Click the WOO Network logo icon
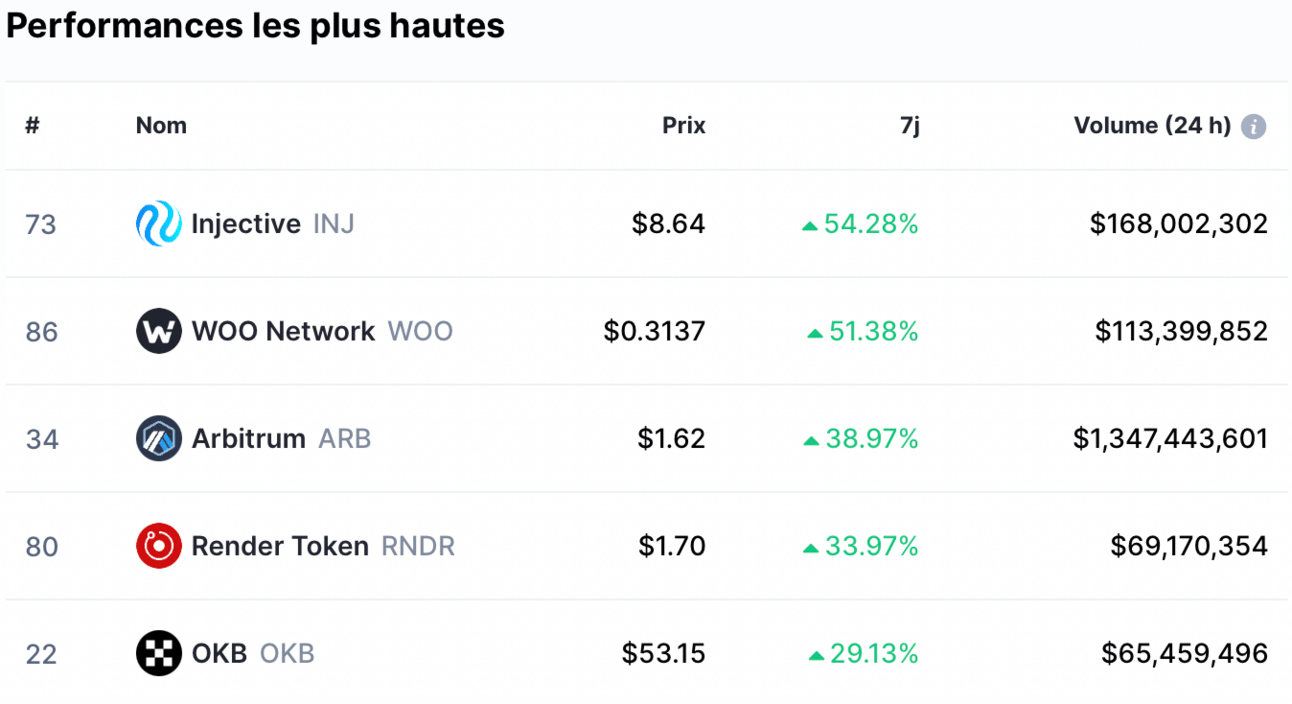The width and height of the screenshot is (1292, 704). coord(158,331)
